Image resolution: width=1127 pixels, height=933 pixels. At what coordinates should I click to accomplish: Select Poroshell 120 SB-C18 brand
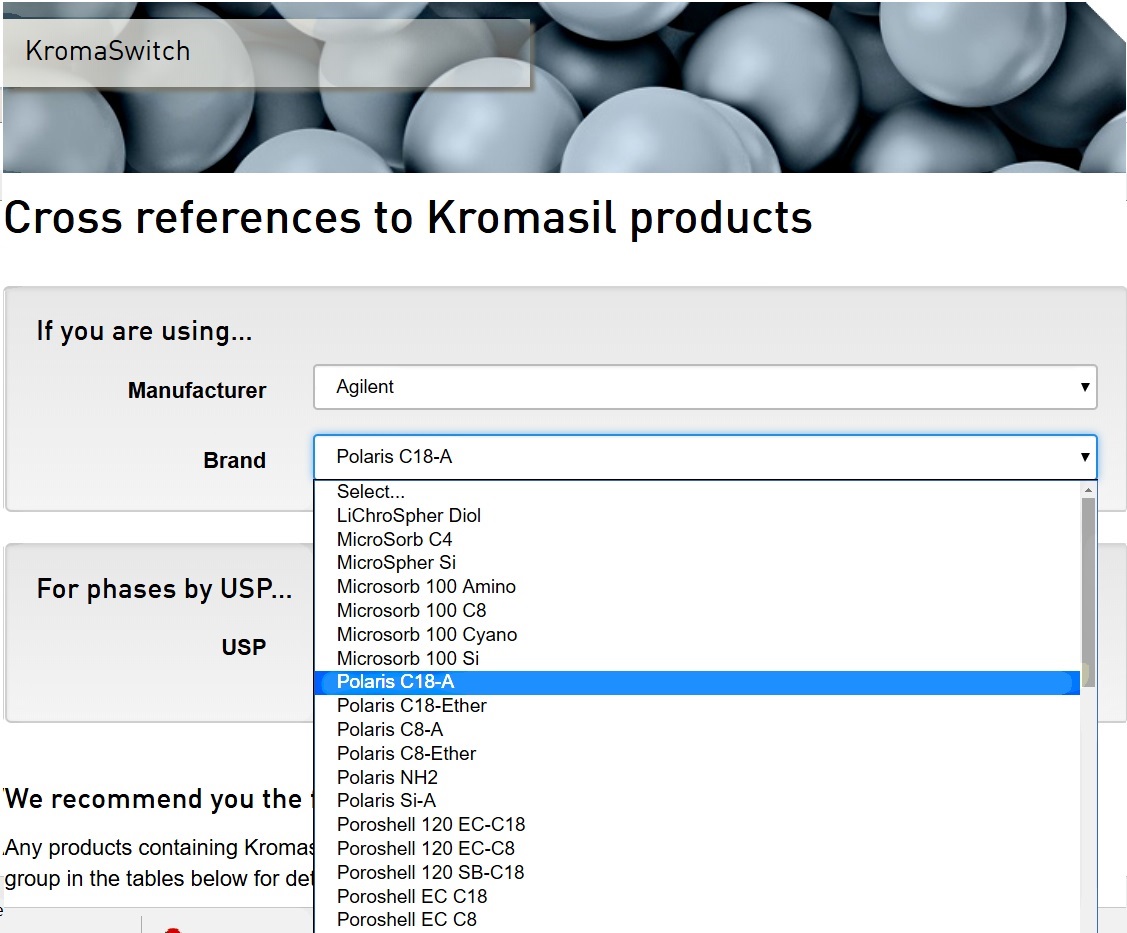697,872
